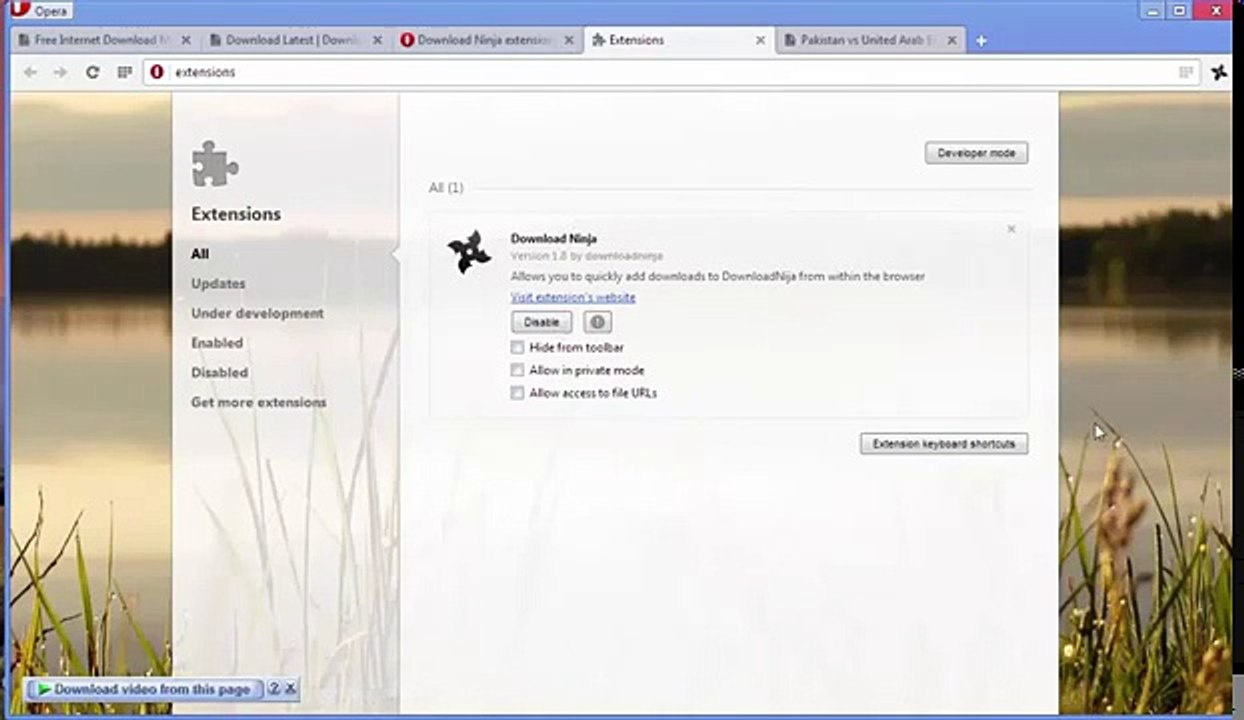Screen dimensions: 1244x720
Task: Open Get more extensions
Action: click(x=258, y=402)
